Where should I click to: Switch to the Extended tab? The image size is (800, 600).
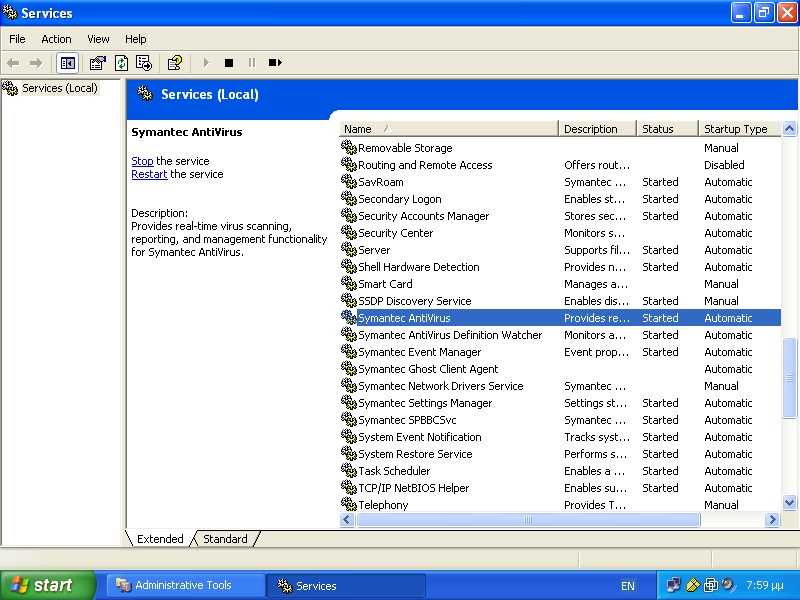160,539
